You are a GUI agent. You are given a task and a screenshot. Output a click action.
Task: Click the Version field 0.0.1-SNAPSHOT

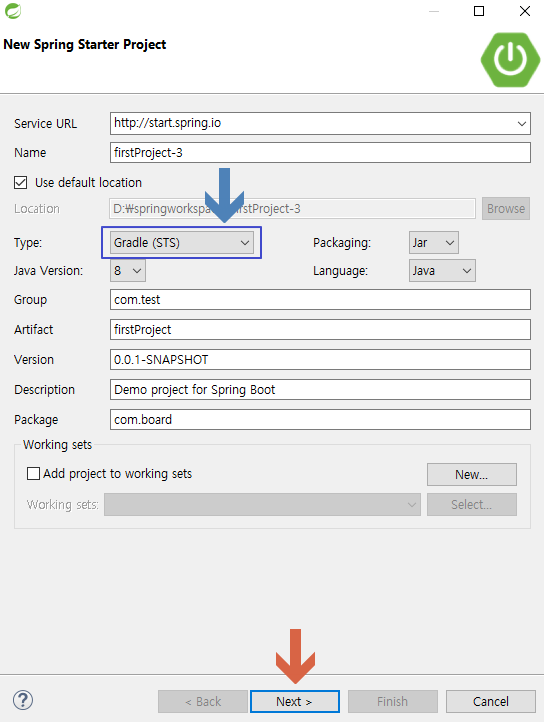(x=320, y=360)
